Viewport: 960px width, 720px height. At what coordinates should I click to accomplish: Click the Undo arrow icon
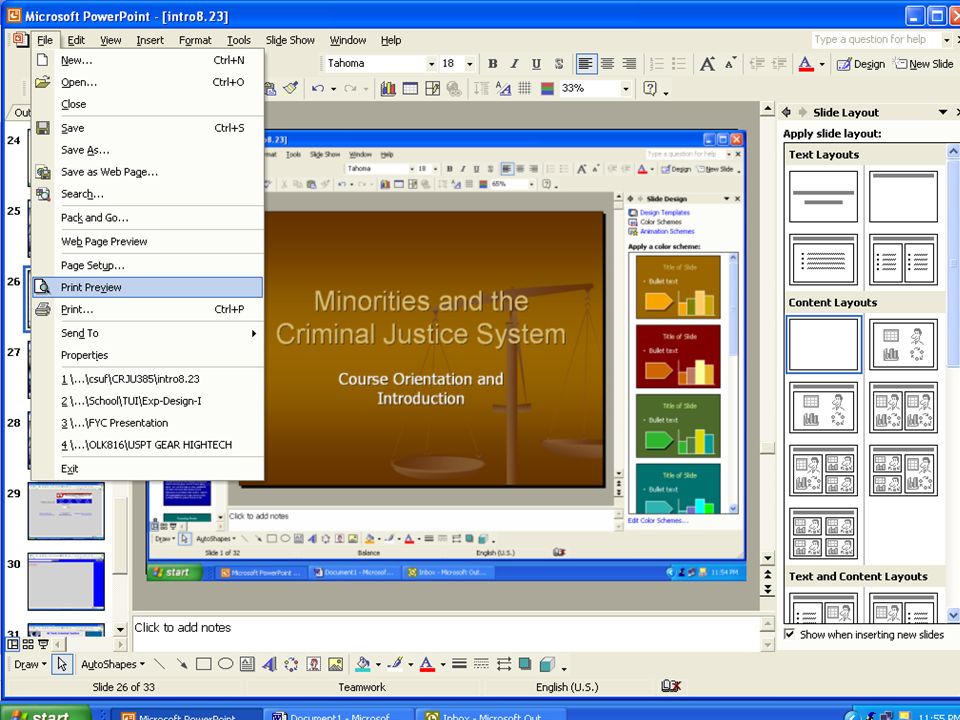tap(317, 89)
